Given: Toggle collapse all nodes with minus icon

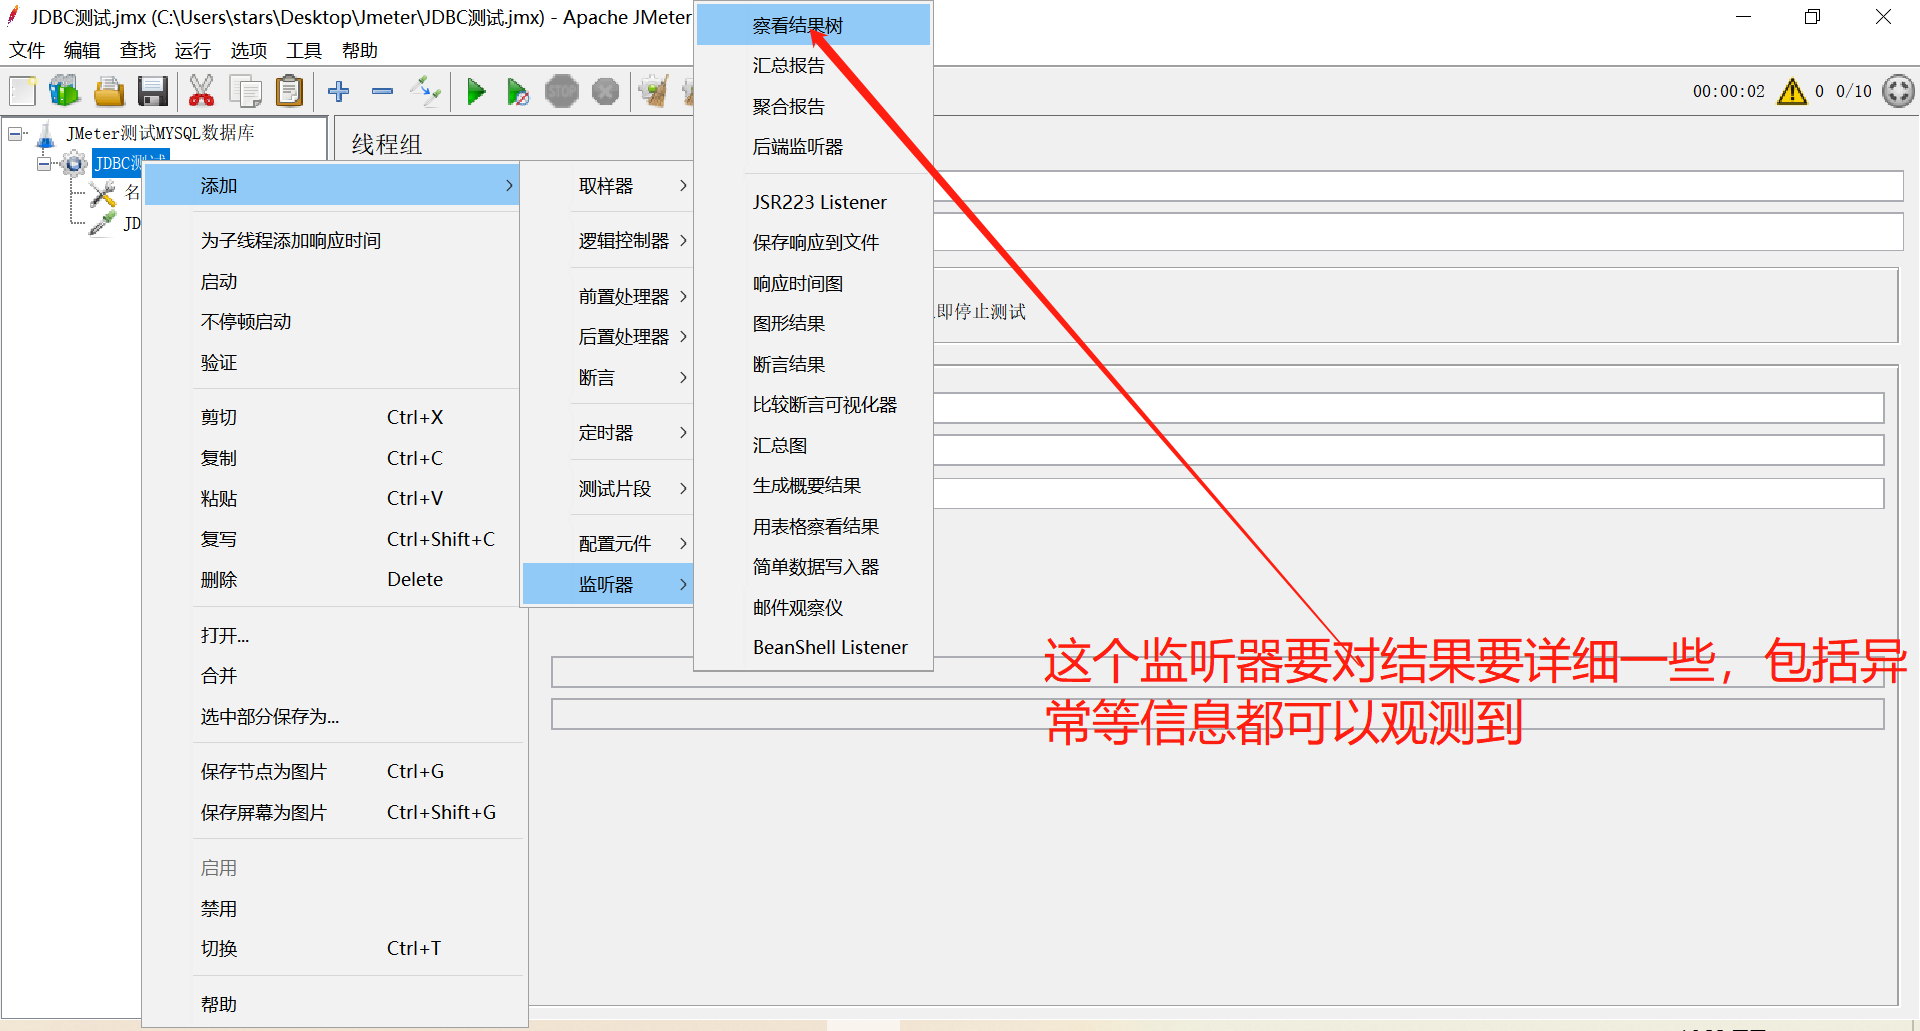Looking at the screenshot, I should pos(382,91).
